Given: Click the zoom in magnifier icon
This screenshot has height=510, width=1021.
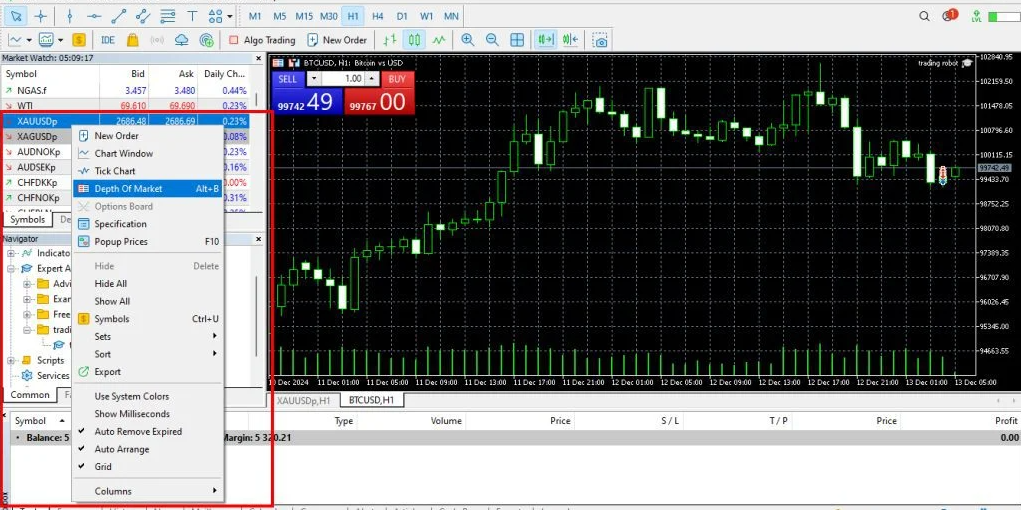Looking at the screenshot, I should coord(467,40).
